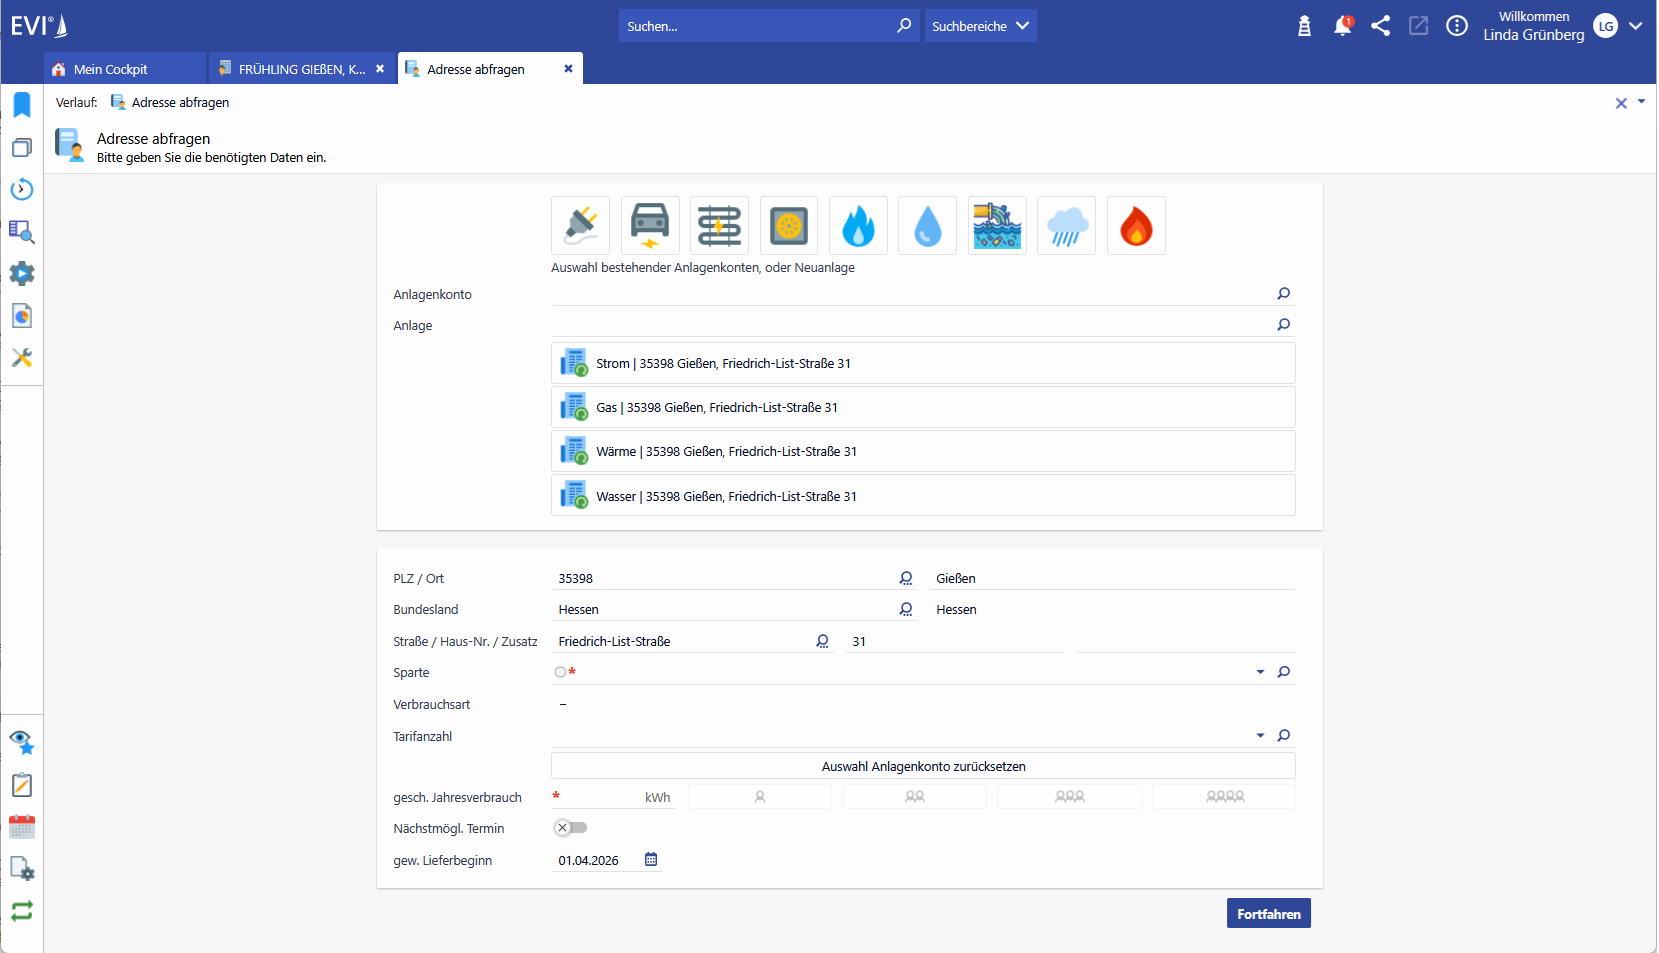
Task: Select the water drop icon
Action: [927, 226]
